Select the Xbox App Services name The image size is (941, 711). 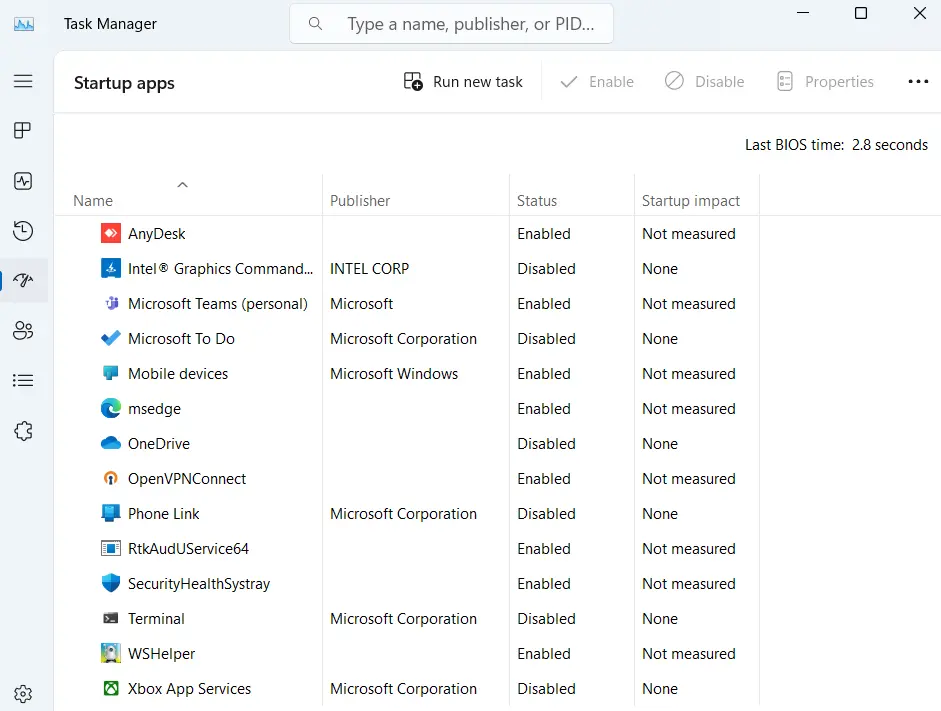(190, 689)
